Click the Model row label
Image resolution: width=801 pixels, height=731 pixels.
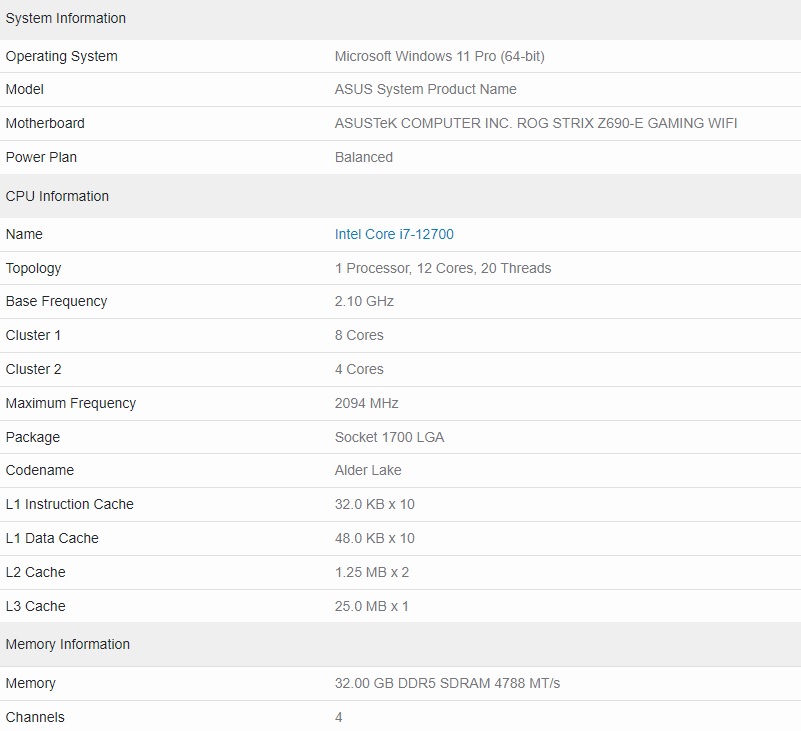[25, 89]
